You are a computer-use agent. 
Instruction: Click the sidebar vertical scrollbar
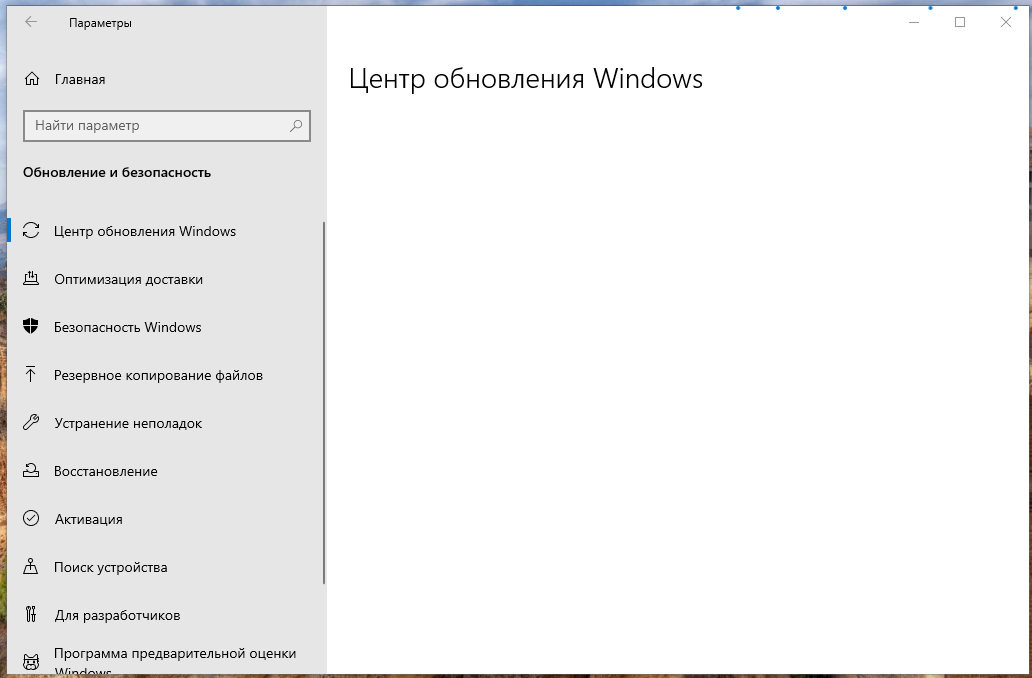click(324, 403)
